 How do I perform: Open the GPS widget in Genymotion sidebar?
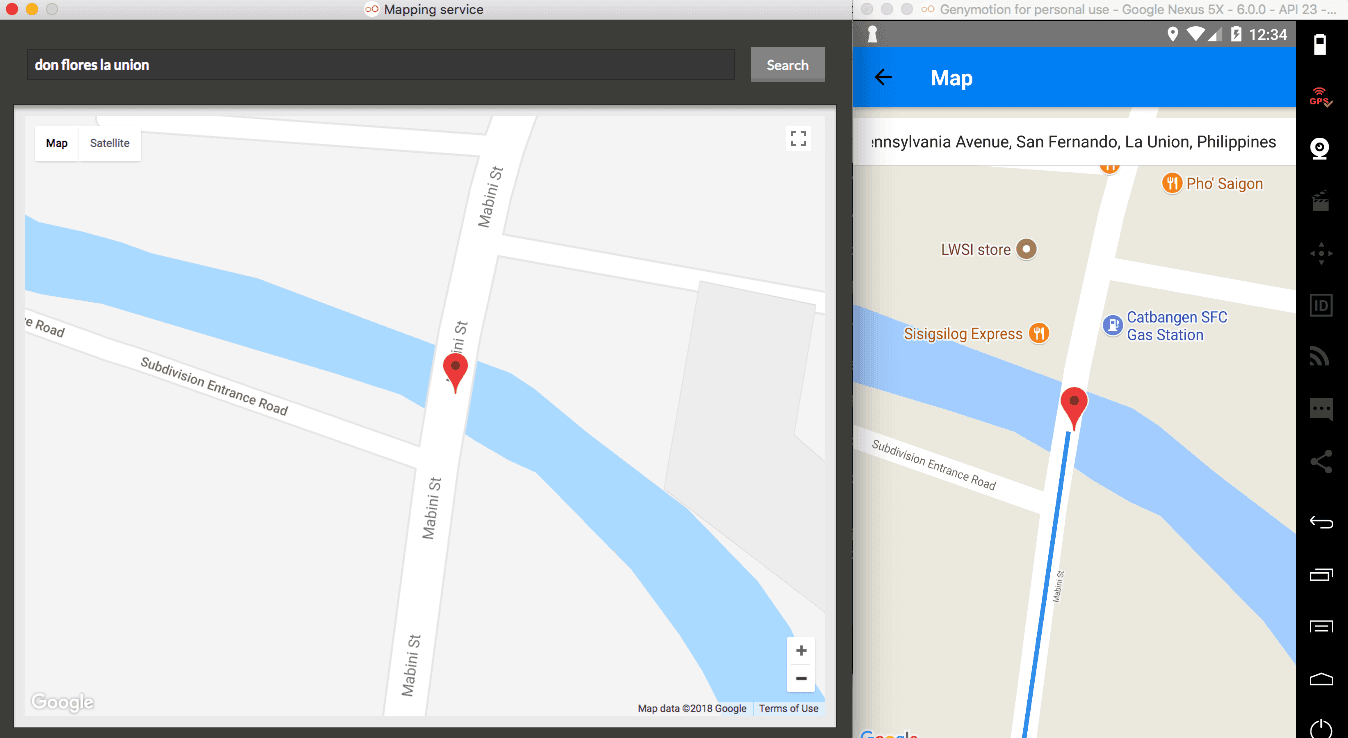1320,97
